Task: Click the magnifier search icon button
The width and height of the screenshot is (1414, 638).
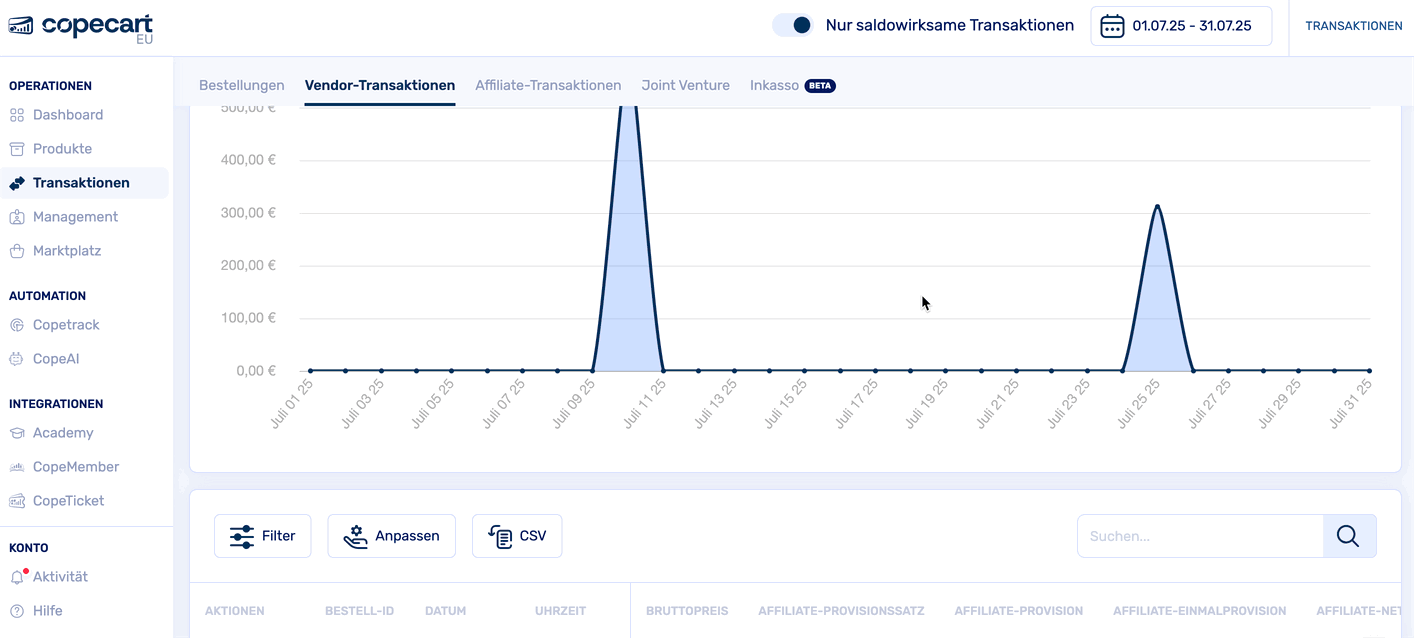Action: [x=1348, y=536]
